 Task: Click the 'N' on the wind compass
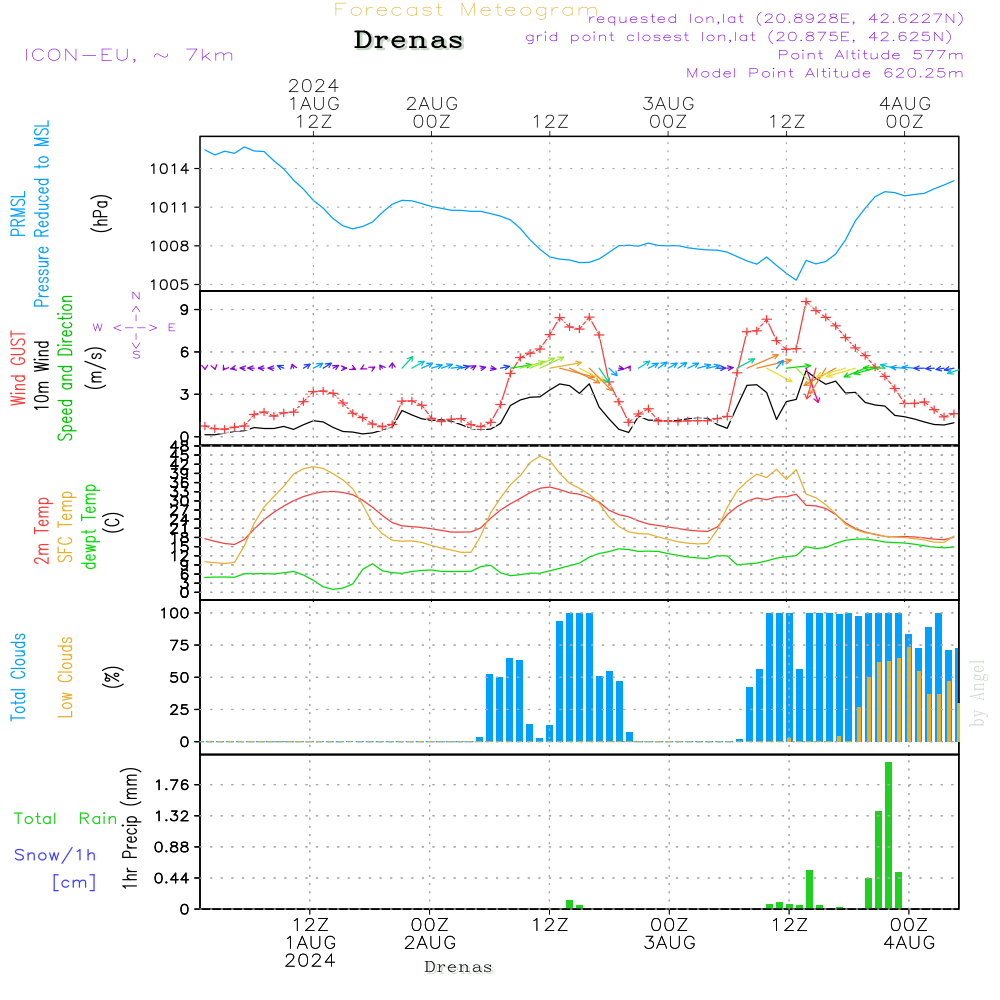pos(136,296)
